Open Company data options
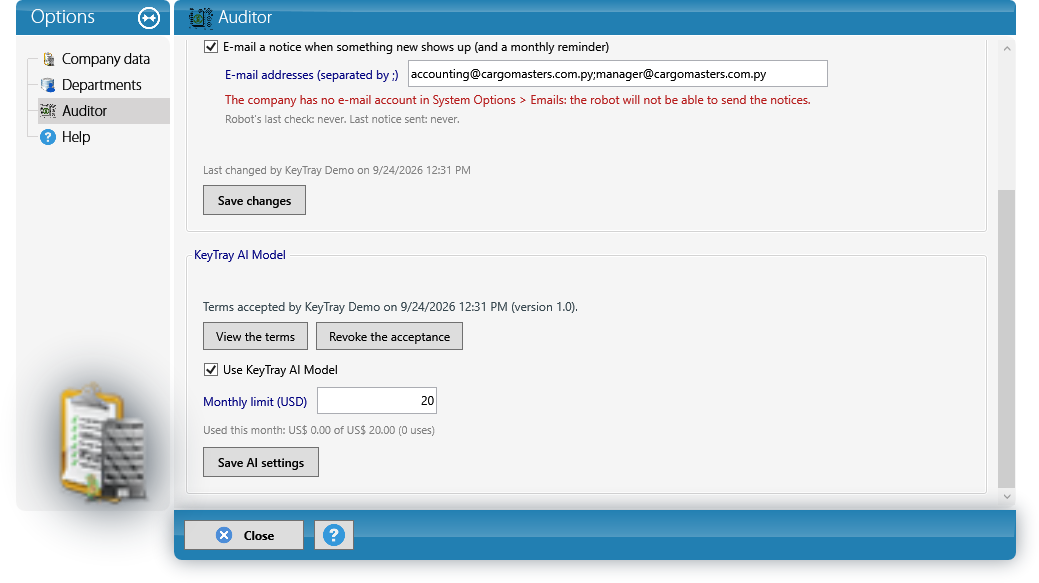 (105, 59)
